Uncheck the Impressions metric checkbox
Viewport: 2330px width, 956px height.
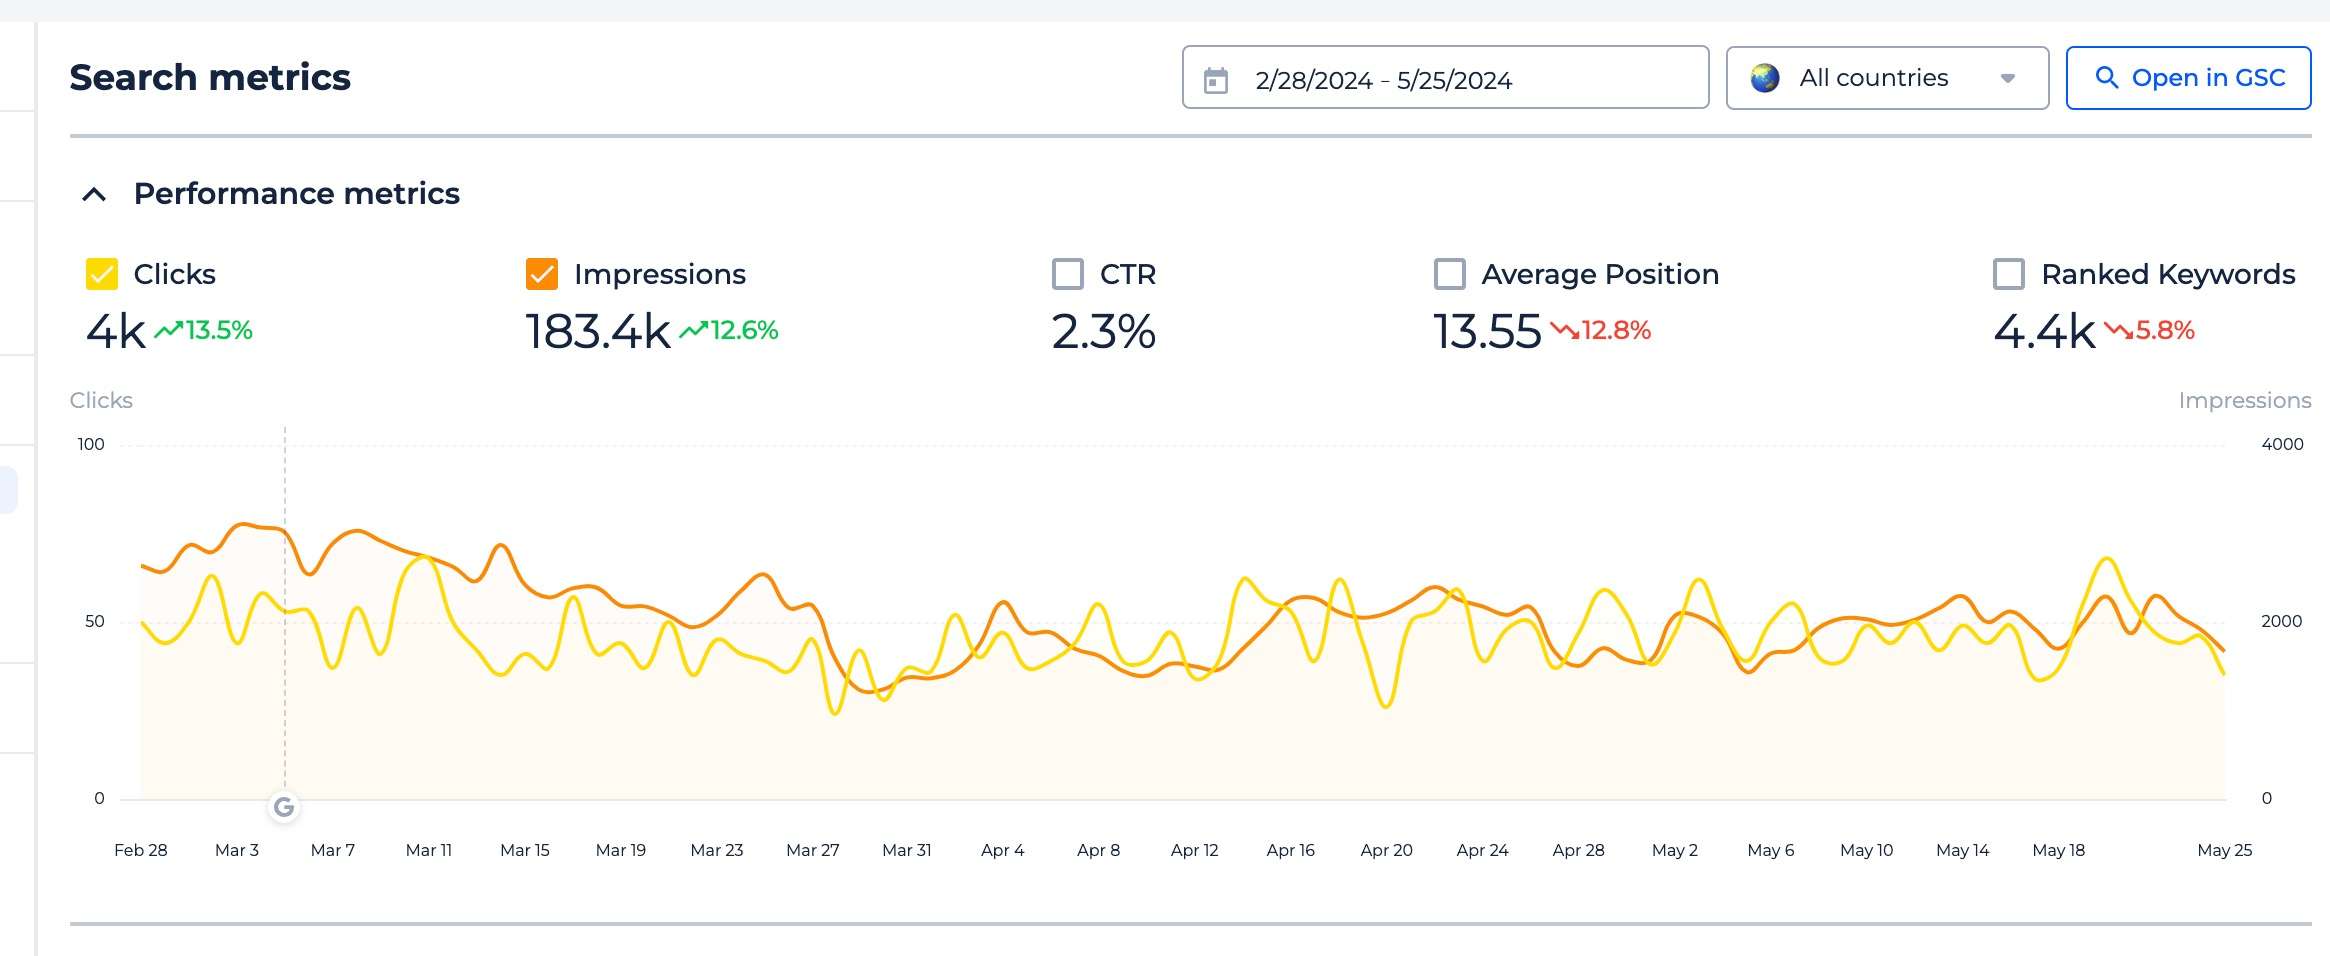point(542,274)
